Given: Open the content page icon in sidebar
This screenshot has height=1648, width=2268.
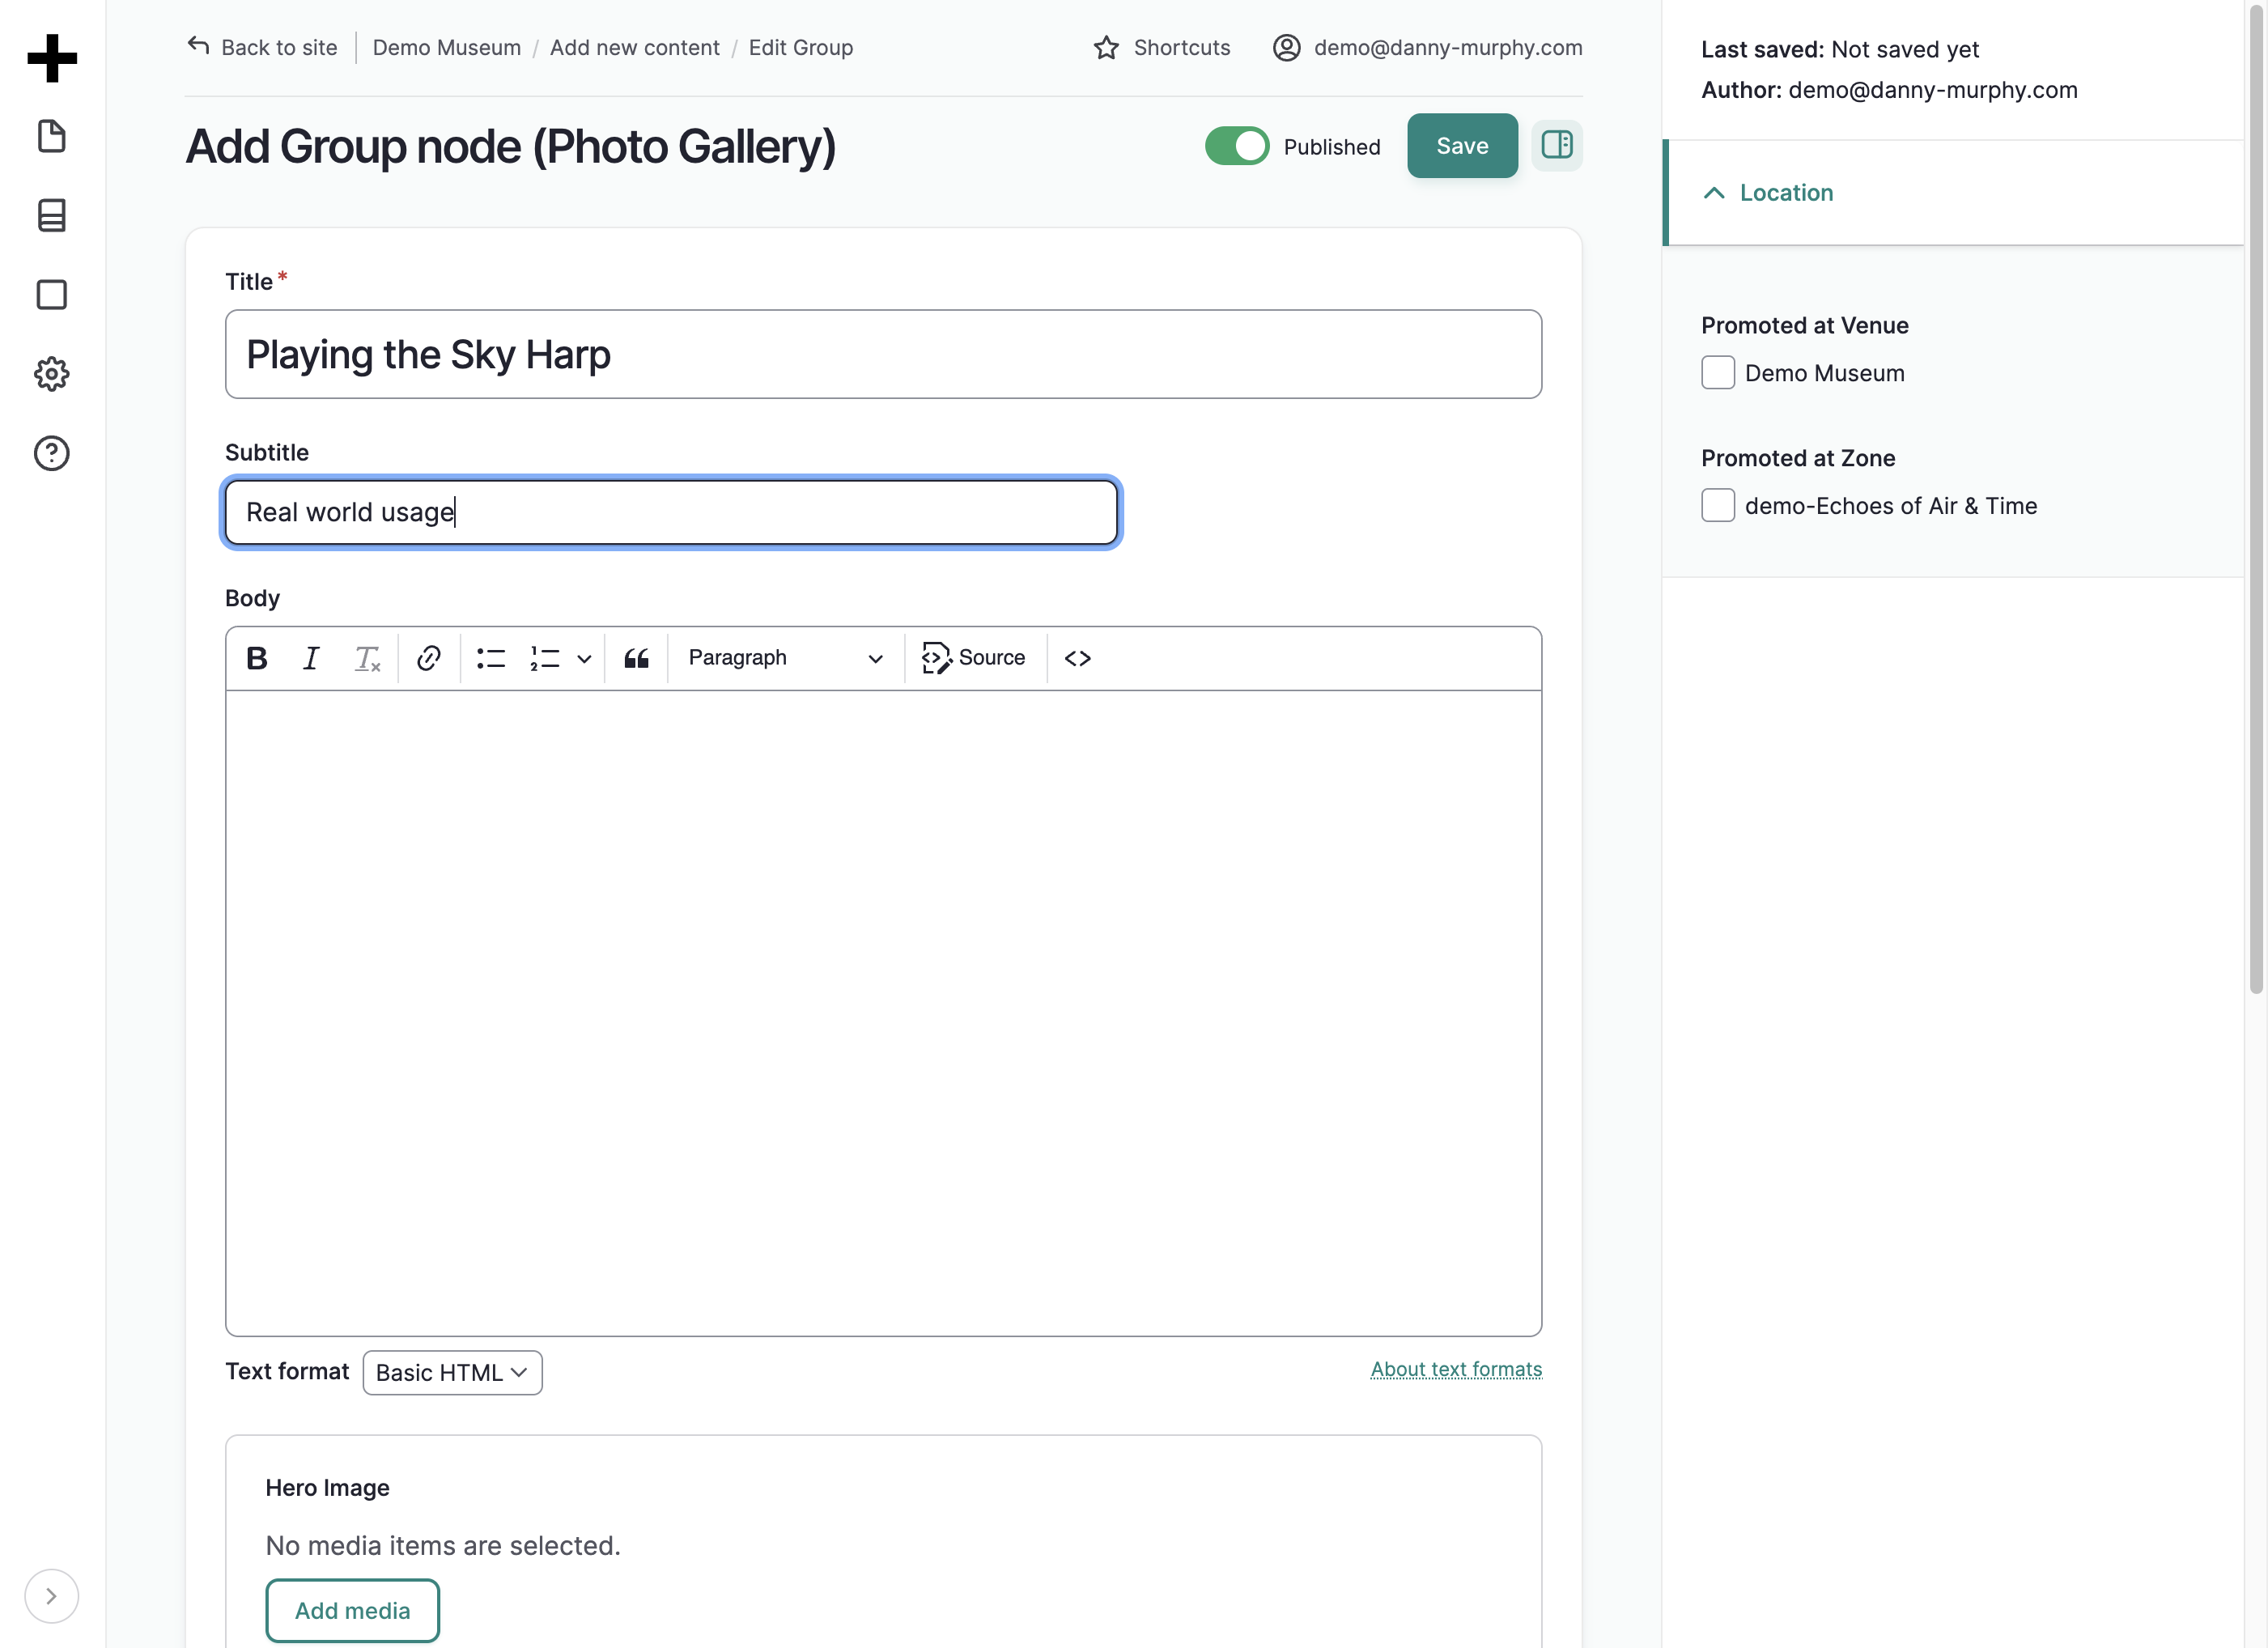Looking at the screenshot, I should 52,136.
